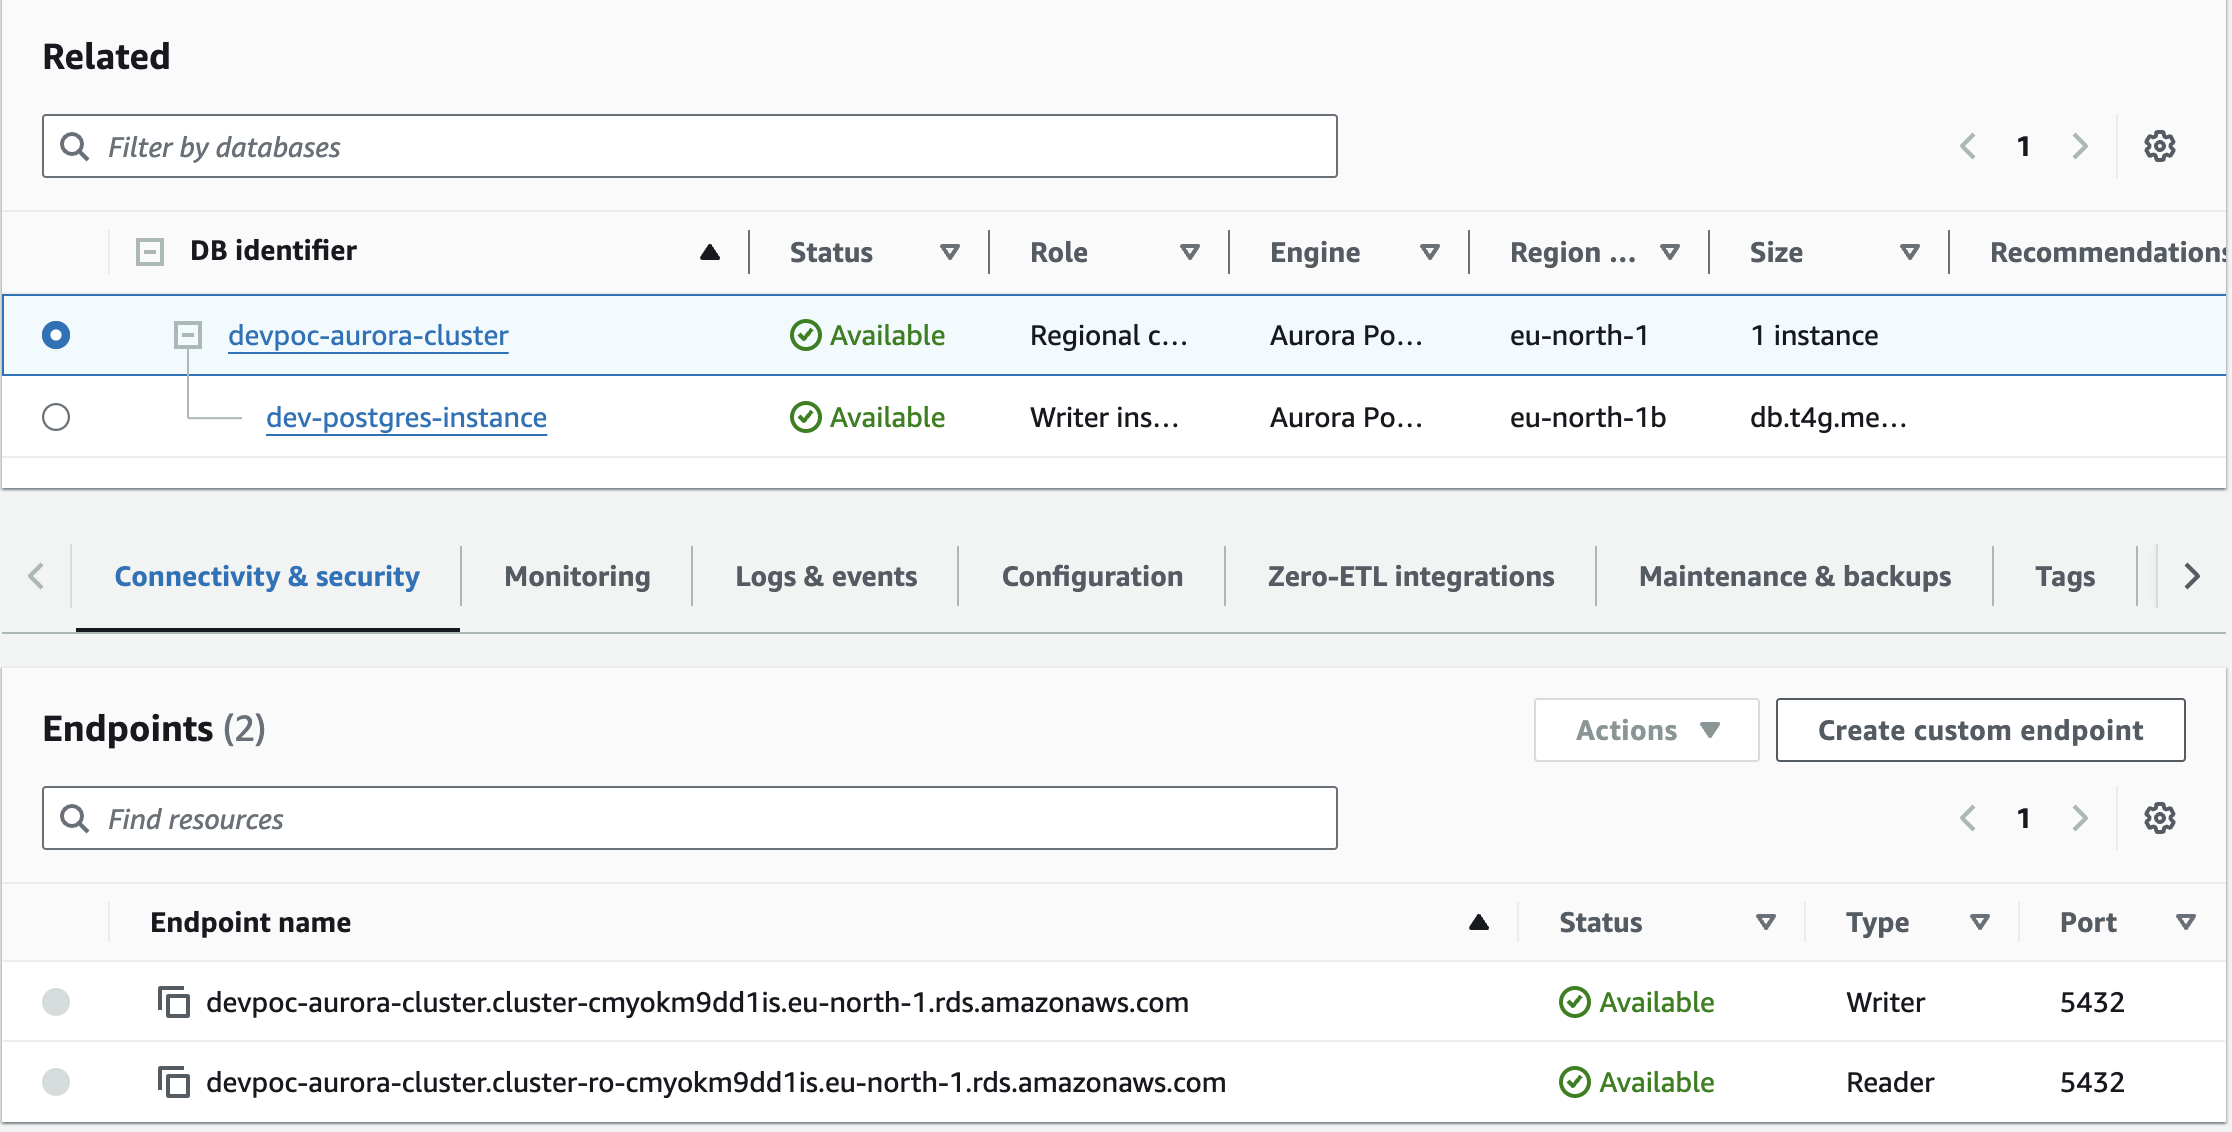Focus the Filter by databases field
Image resolution: width=2232 pixels, height=1132 pixels.
tap(690, 147)
